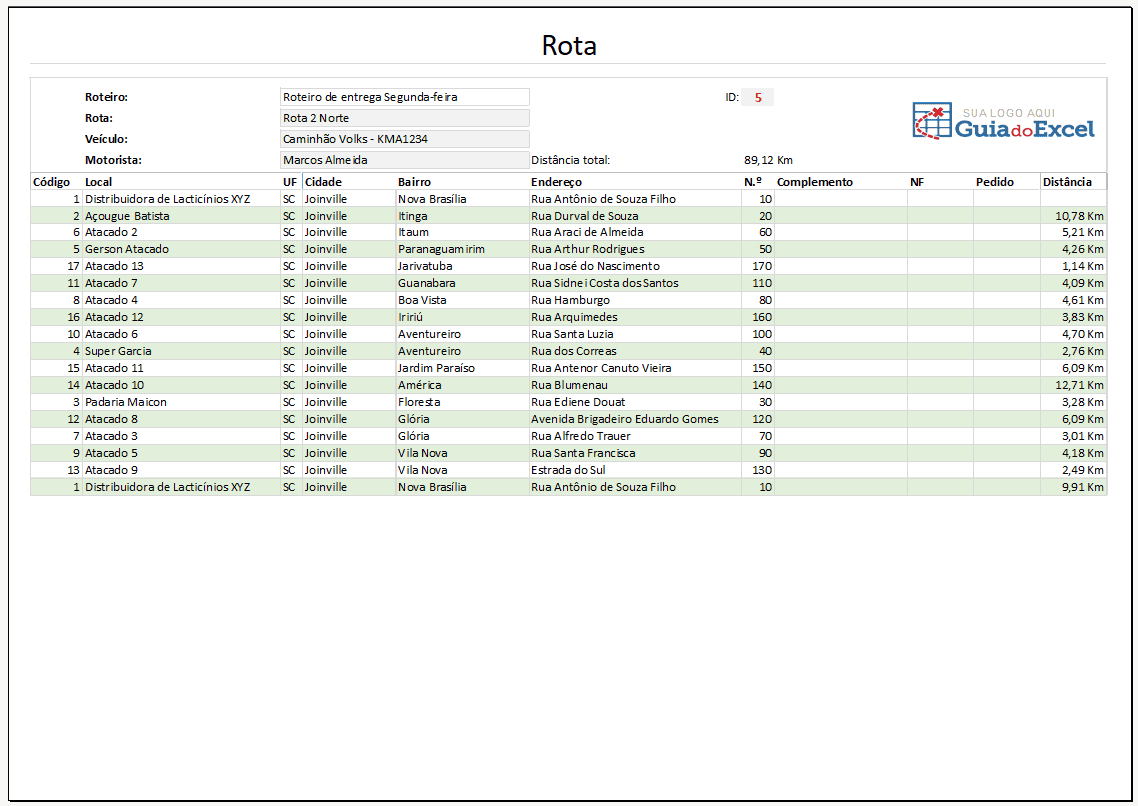Click the Motorista field Marcos Almeida
Screen dimensions: 1138x806
pos(404,160)
